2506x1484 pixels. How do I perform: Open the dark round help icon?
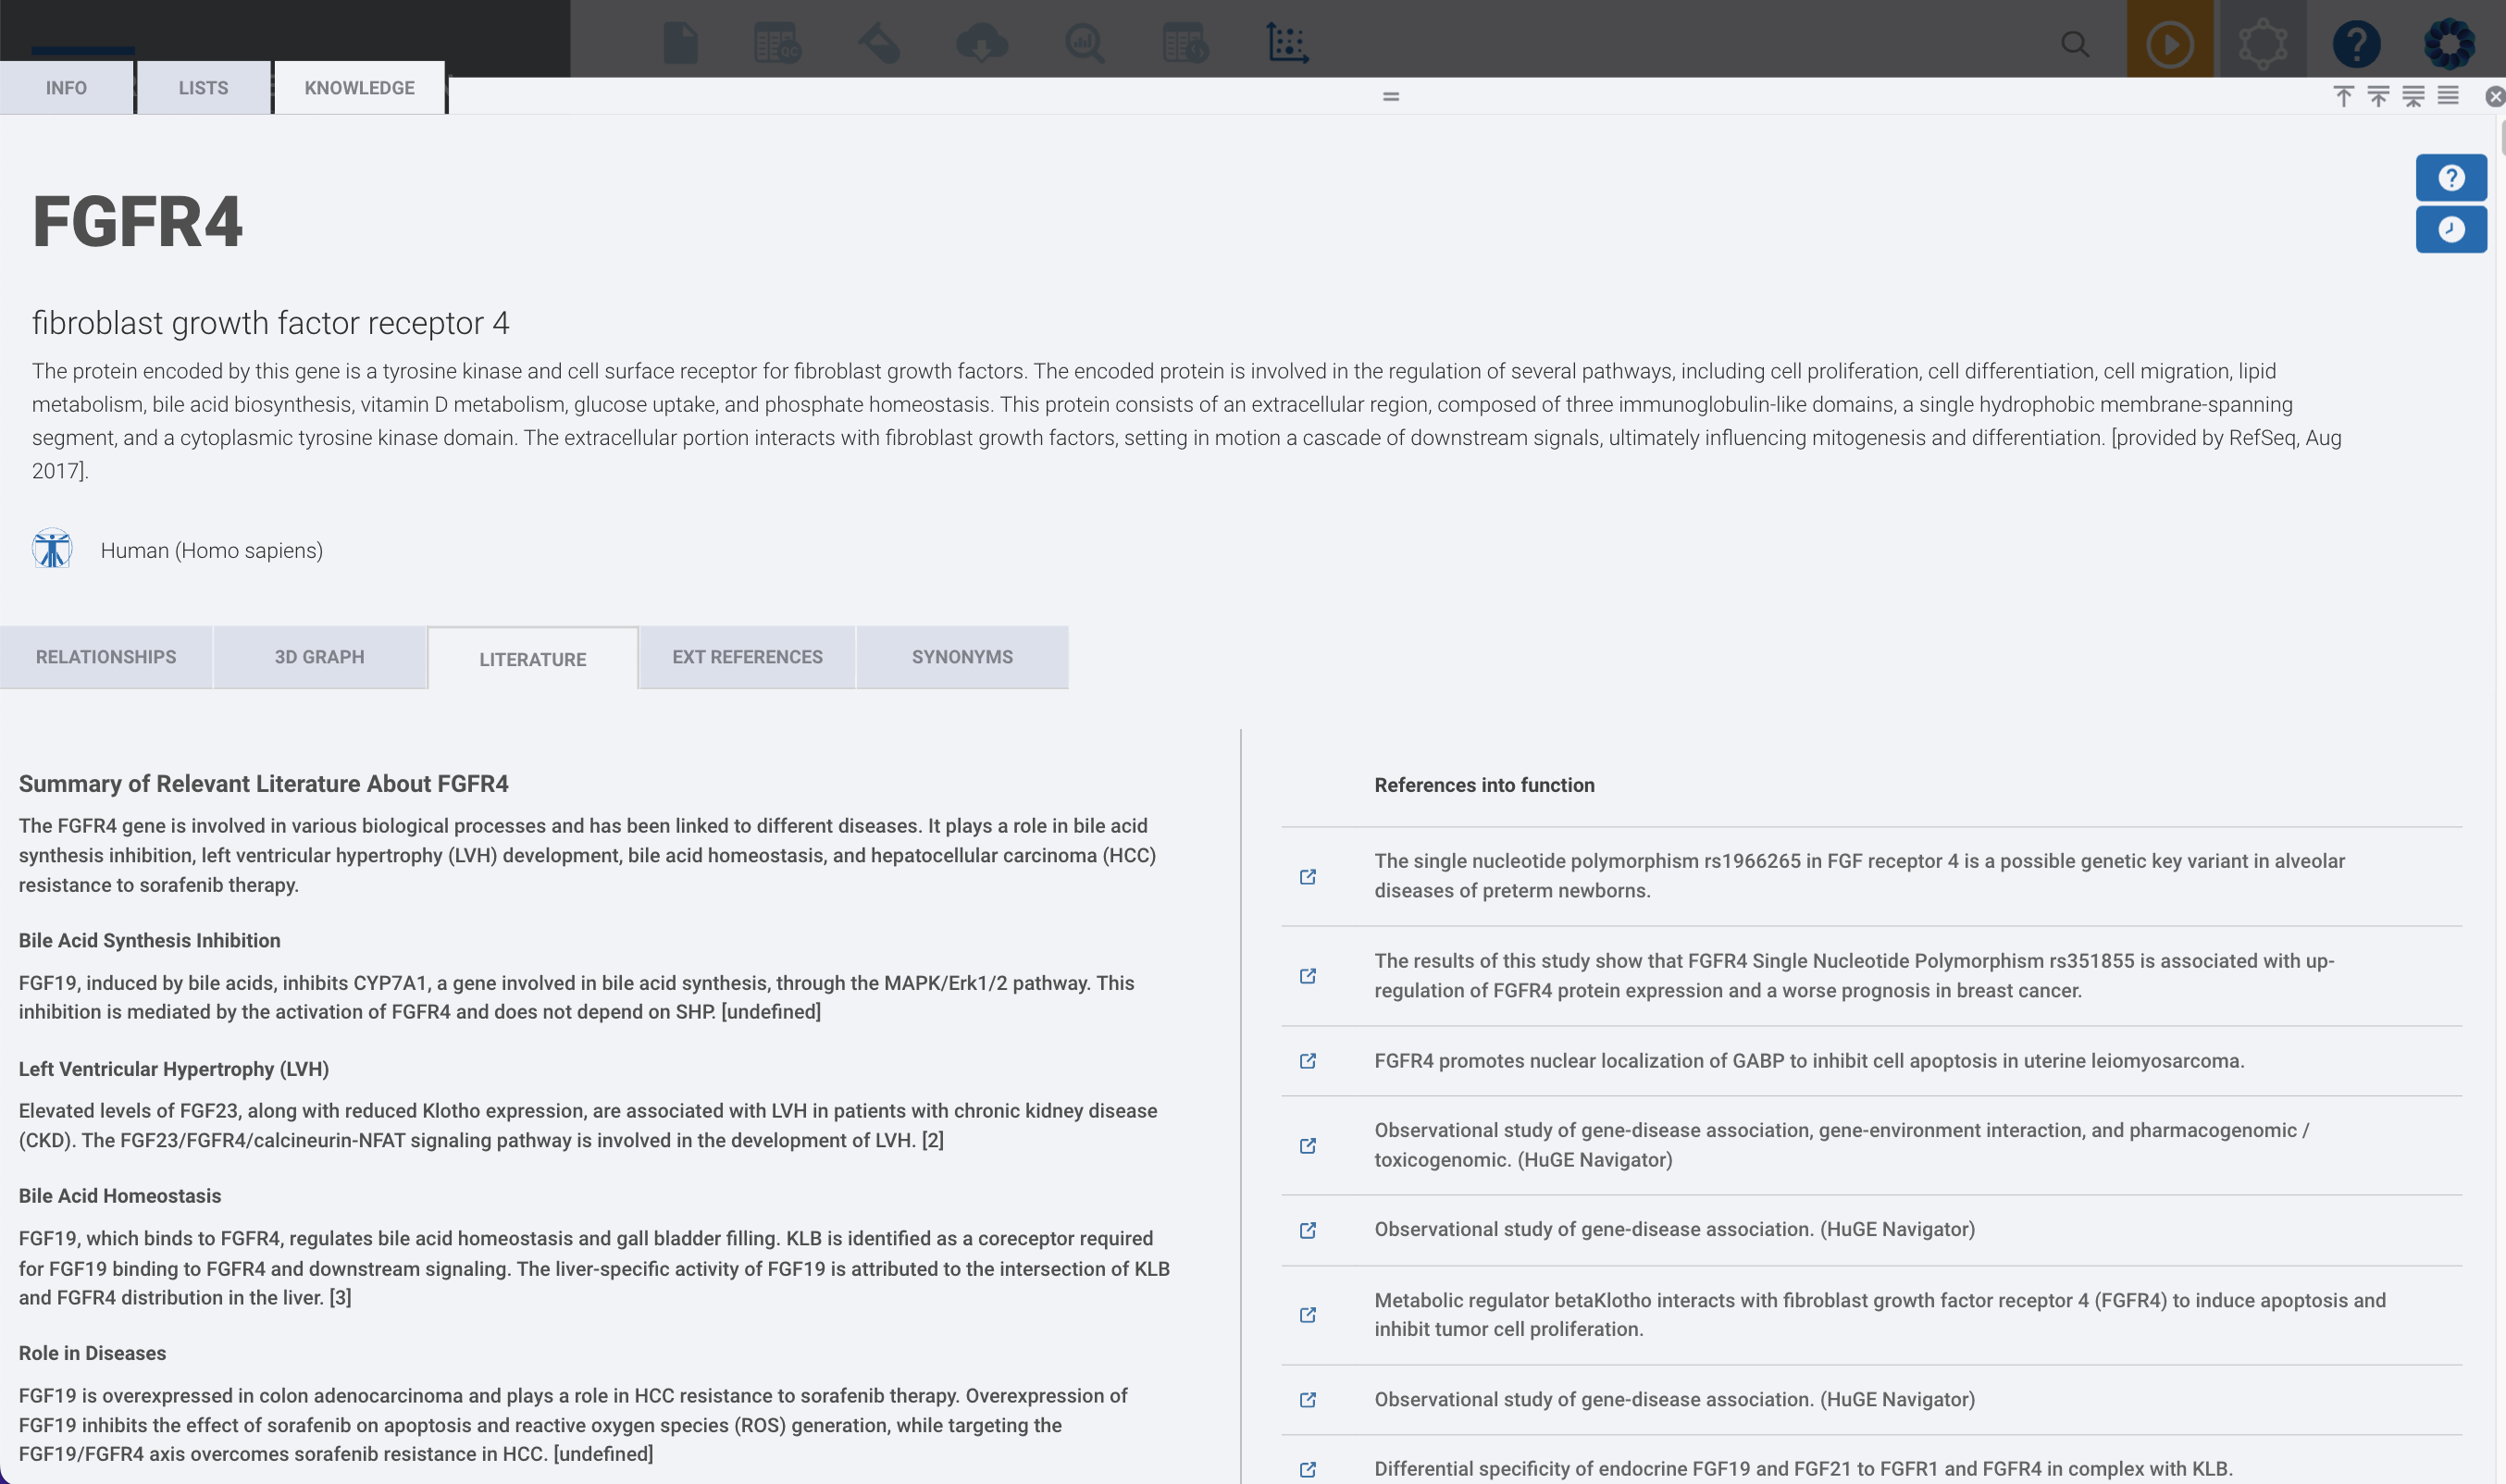2356,44
